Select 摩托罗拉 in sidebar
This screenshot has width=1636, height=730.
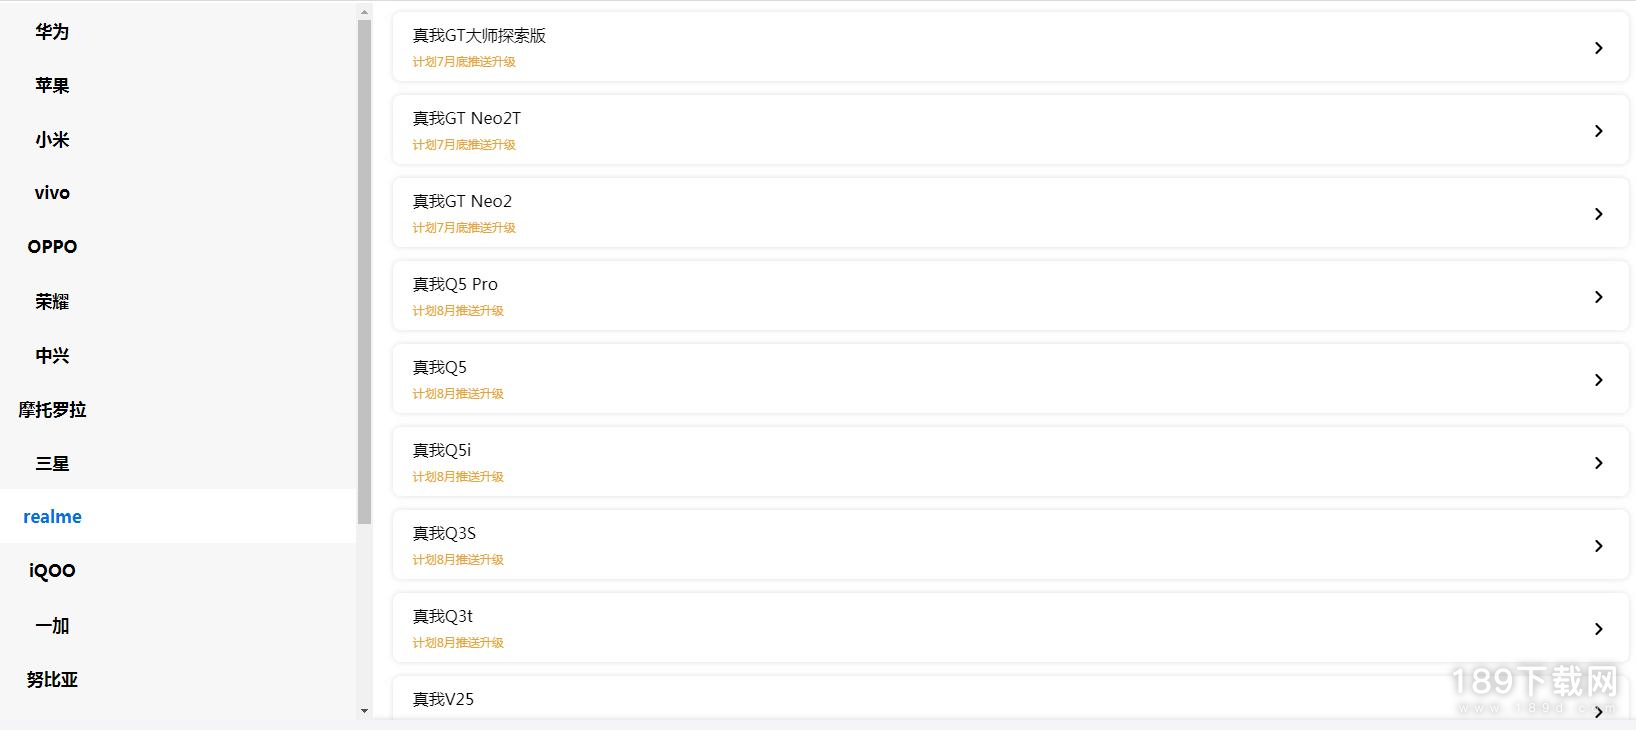pyautogui.click(x=52, y=410)
